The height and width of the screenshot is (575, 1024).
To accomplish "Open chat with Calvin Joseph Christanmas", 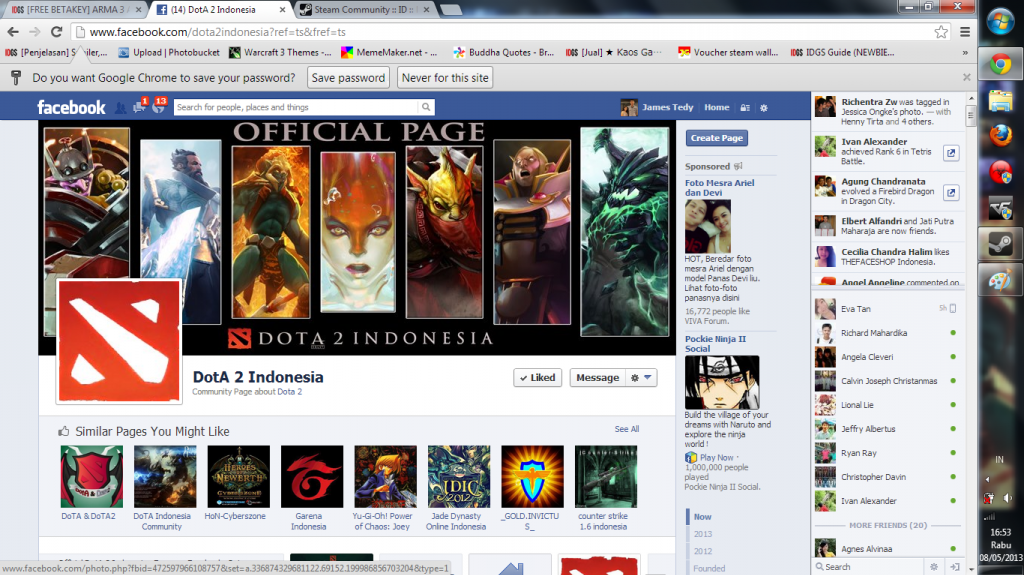I will (888, 380).
